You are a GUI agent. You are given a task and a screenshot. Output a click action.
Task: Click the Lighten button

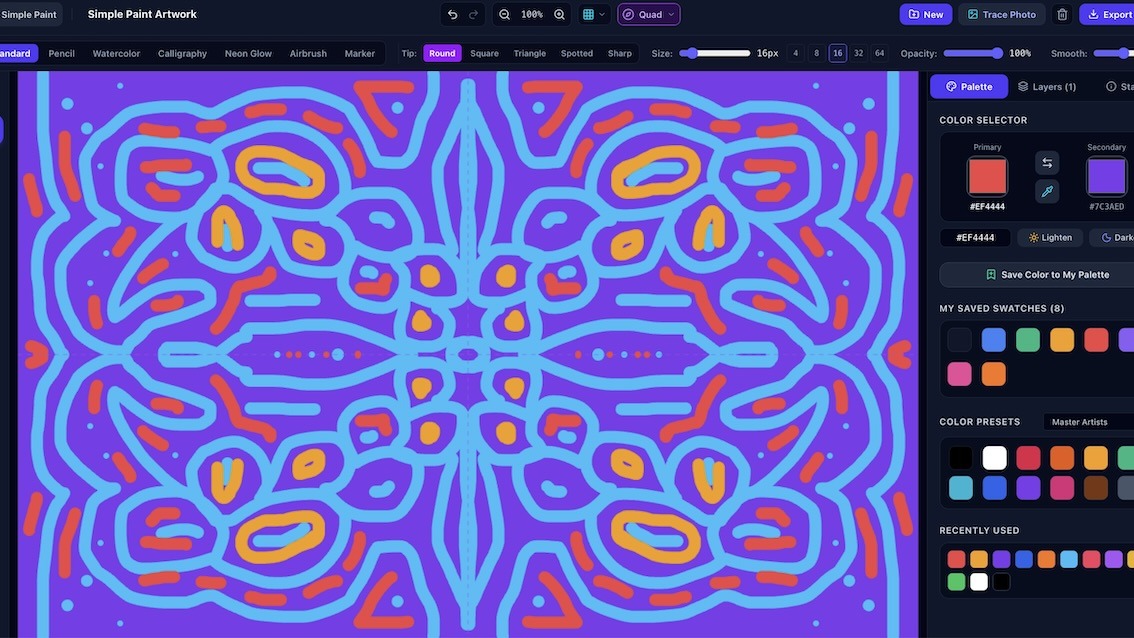[x=1050, y=237]
